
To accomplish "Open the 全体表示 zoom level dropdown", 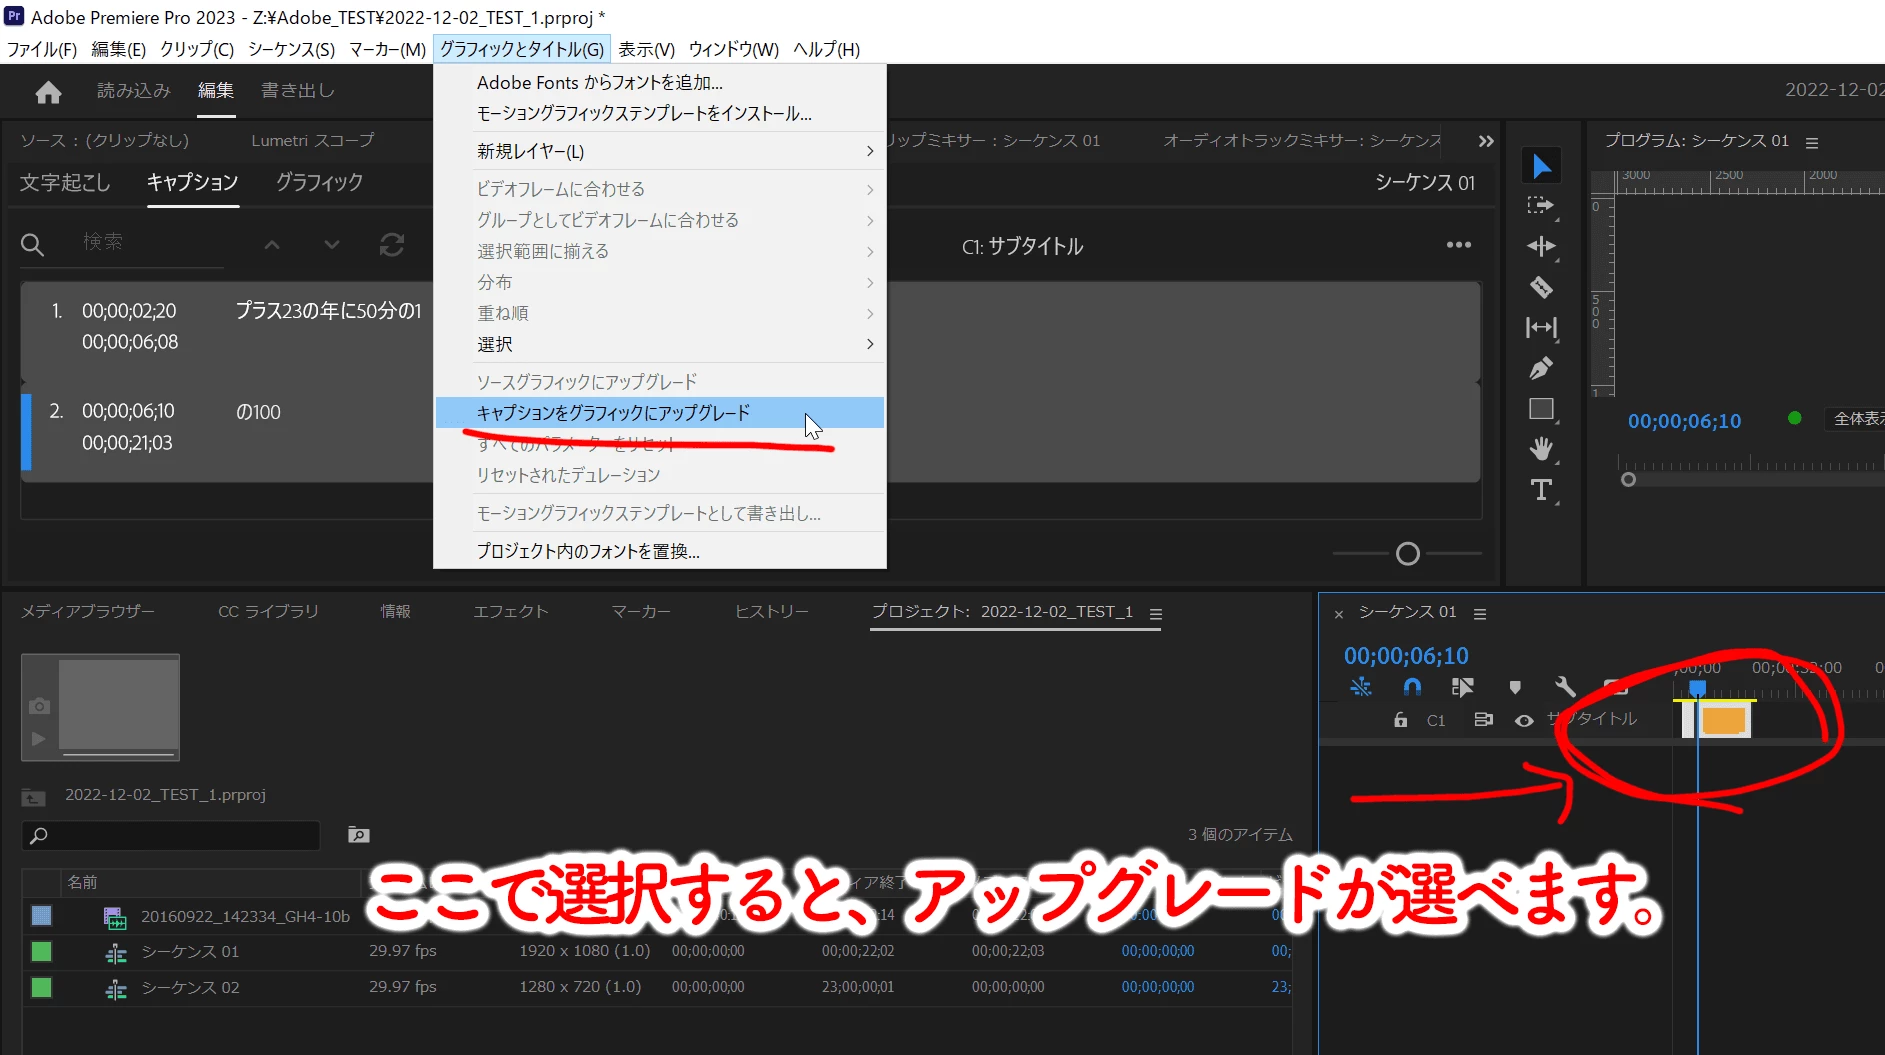I will click(1856, 419).
